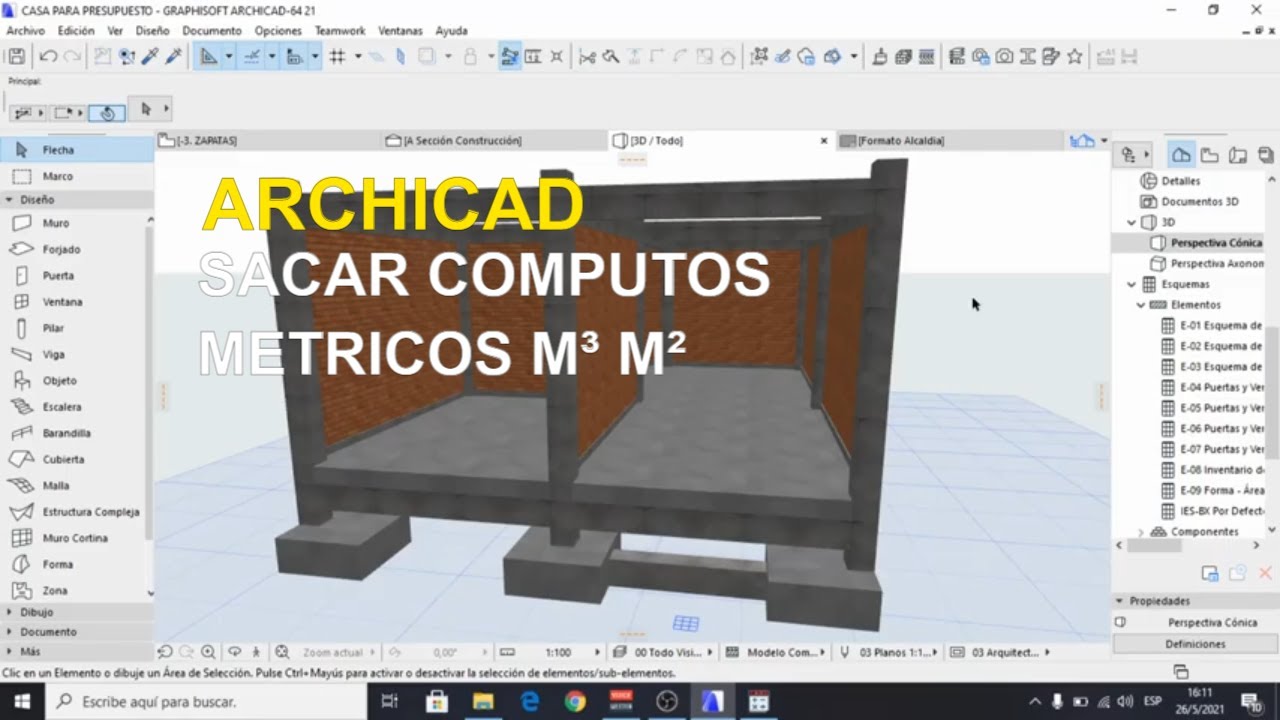This screenshot has height=720, width=1280.
Task: Collapse the Esquemas tree node
Action: (1132, 284)
